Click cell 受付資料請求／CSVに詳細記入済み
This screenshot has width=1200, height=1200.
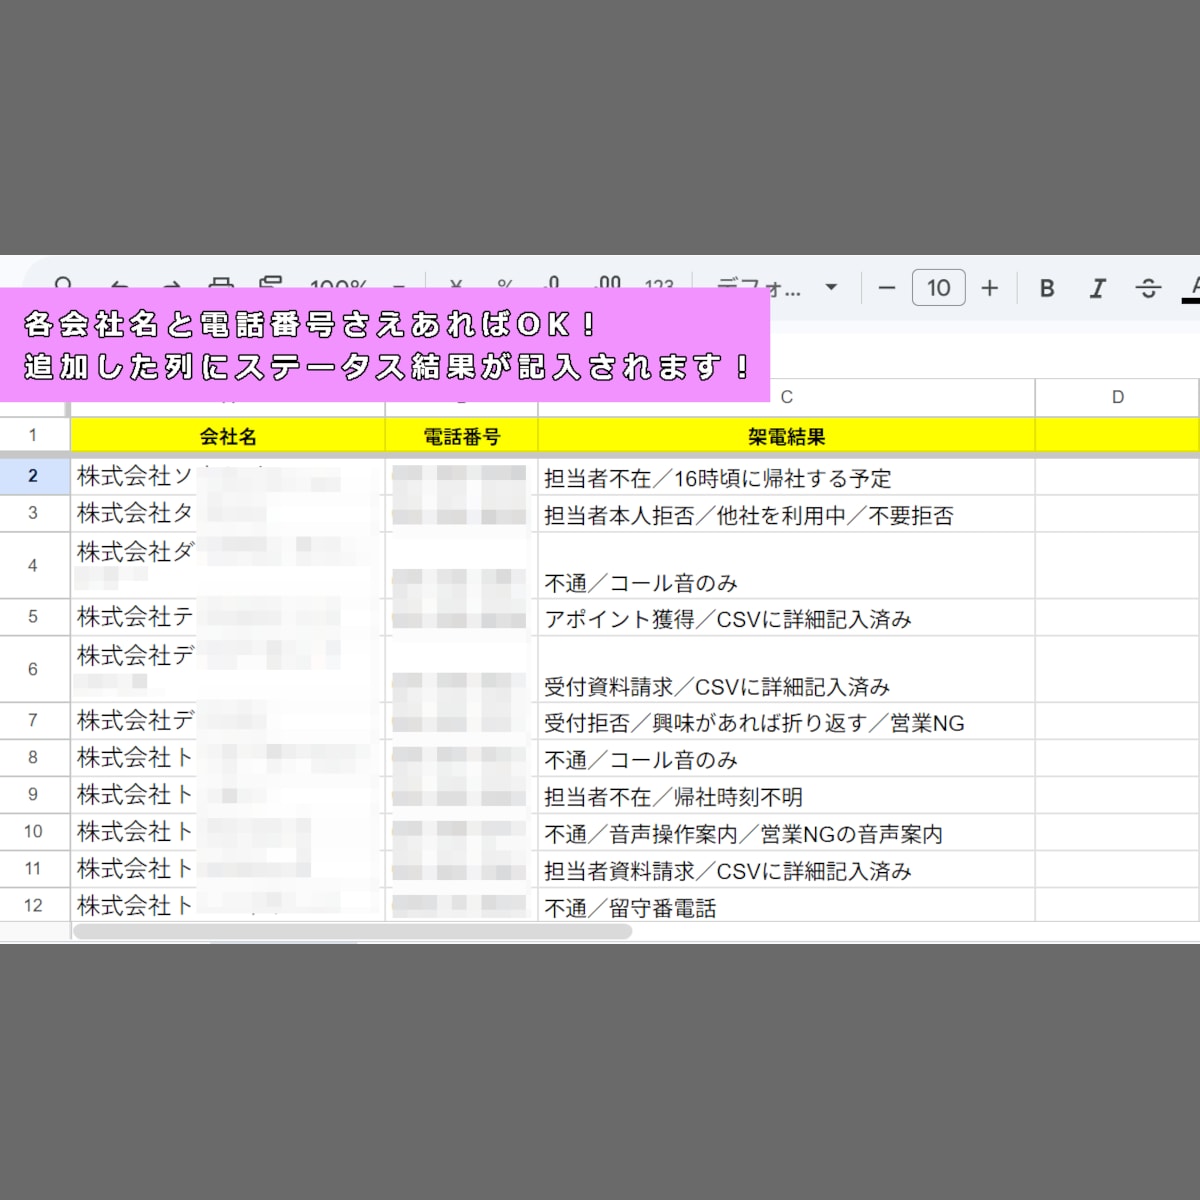click(x=786, y=670)
